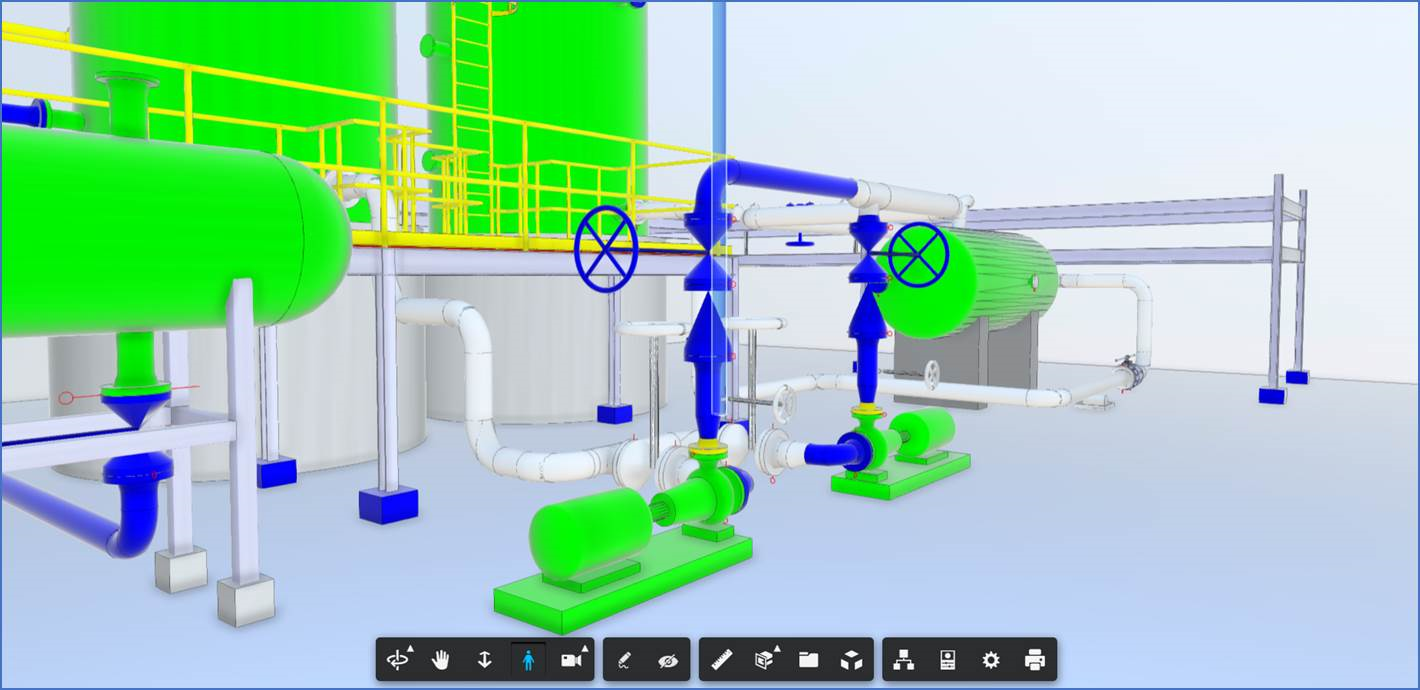This screenshot has height=690, width=1420.
Task: Open the Settings gear
Action: 991,660
